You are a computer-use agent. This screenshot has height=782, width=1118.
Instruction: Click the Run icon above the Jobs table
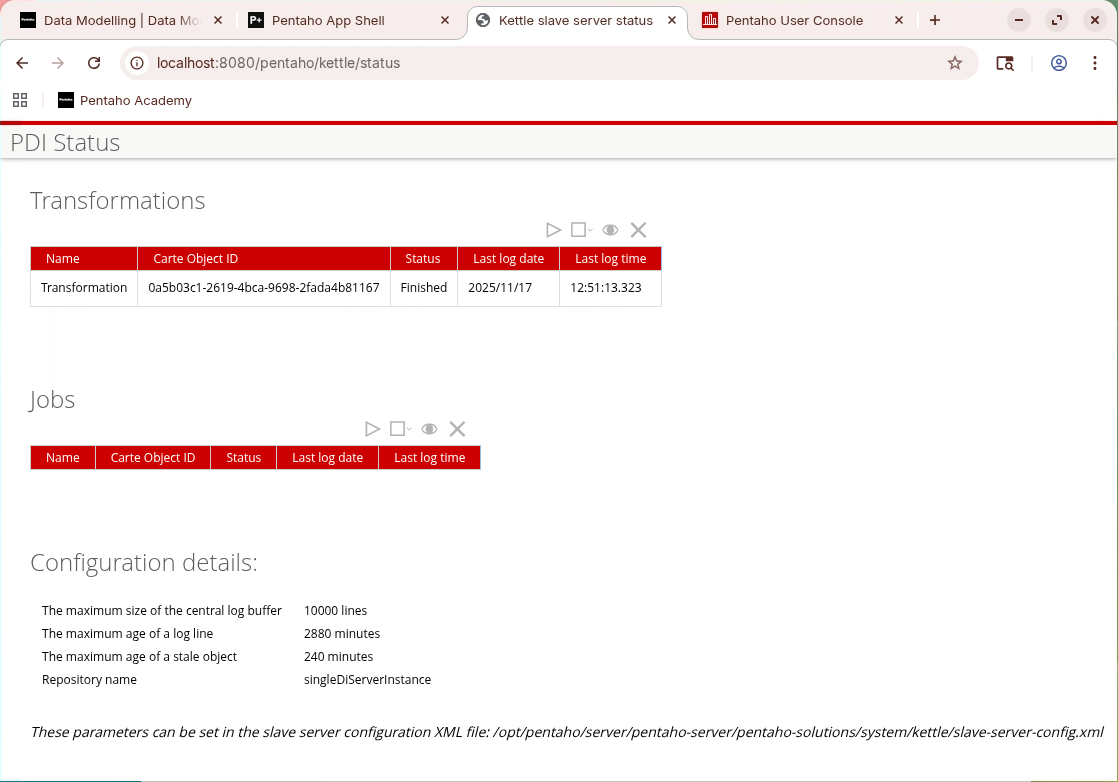[x=372, y=429]
